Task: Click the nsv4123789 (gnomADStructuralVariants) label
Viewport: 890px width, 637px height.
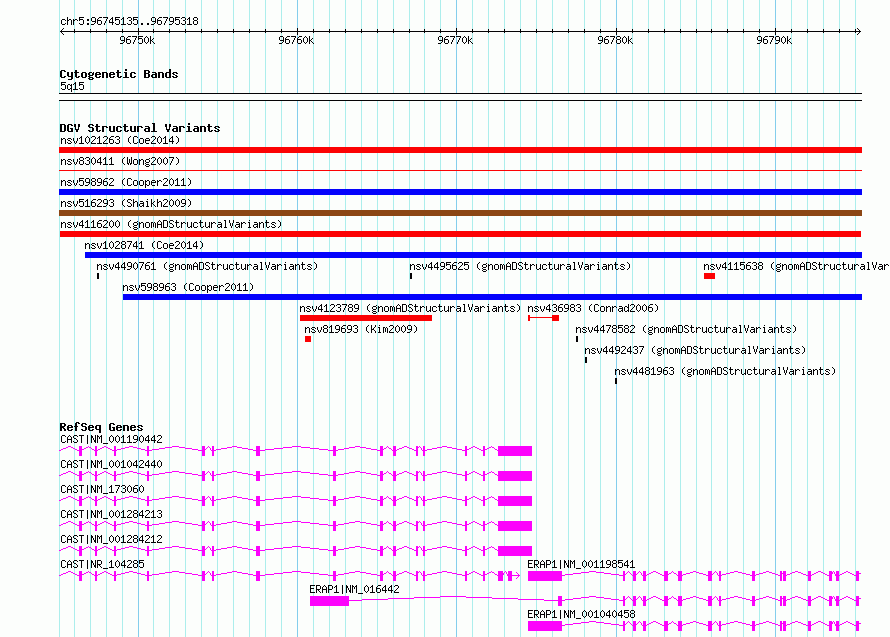Action: click(410, 308)
